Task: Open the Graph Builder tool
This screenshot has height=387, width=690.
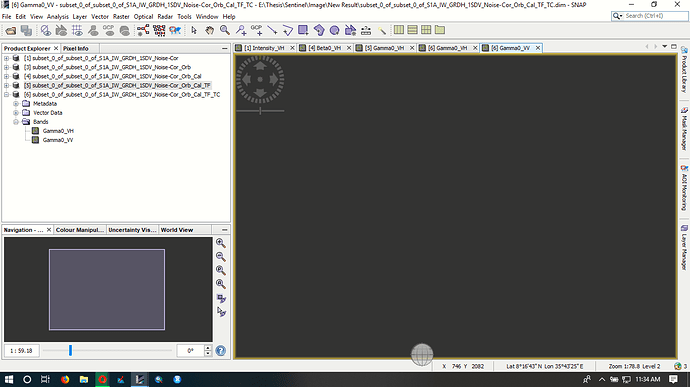Action: [143, 30]
